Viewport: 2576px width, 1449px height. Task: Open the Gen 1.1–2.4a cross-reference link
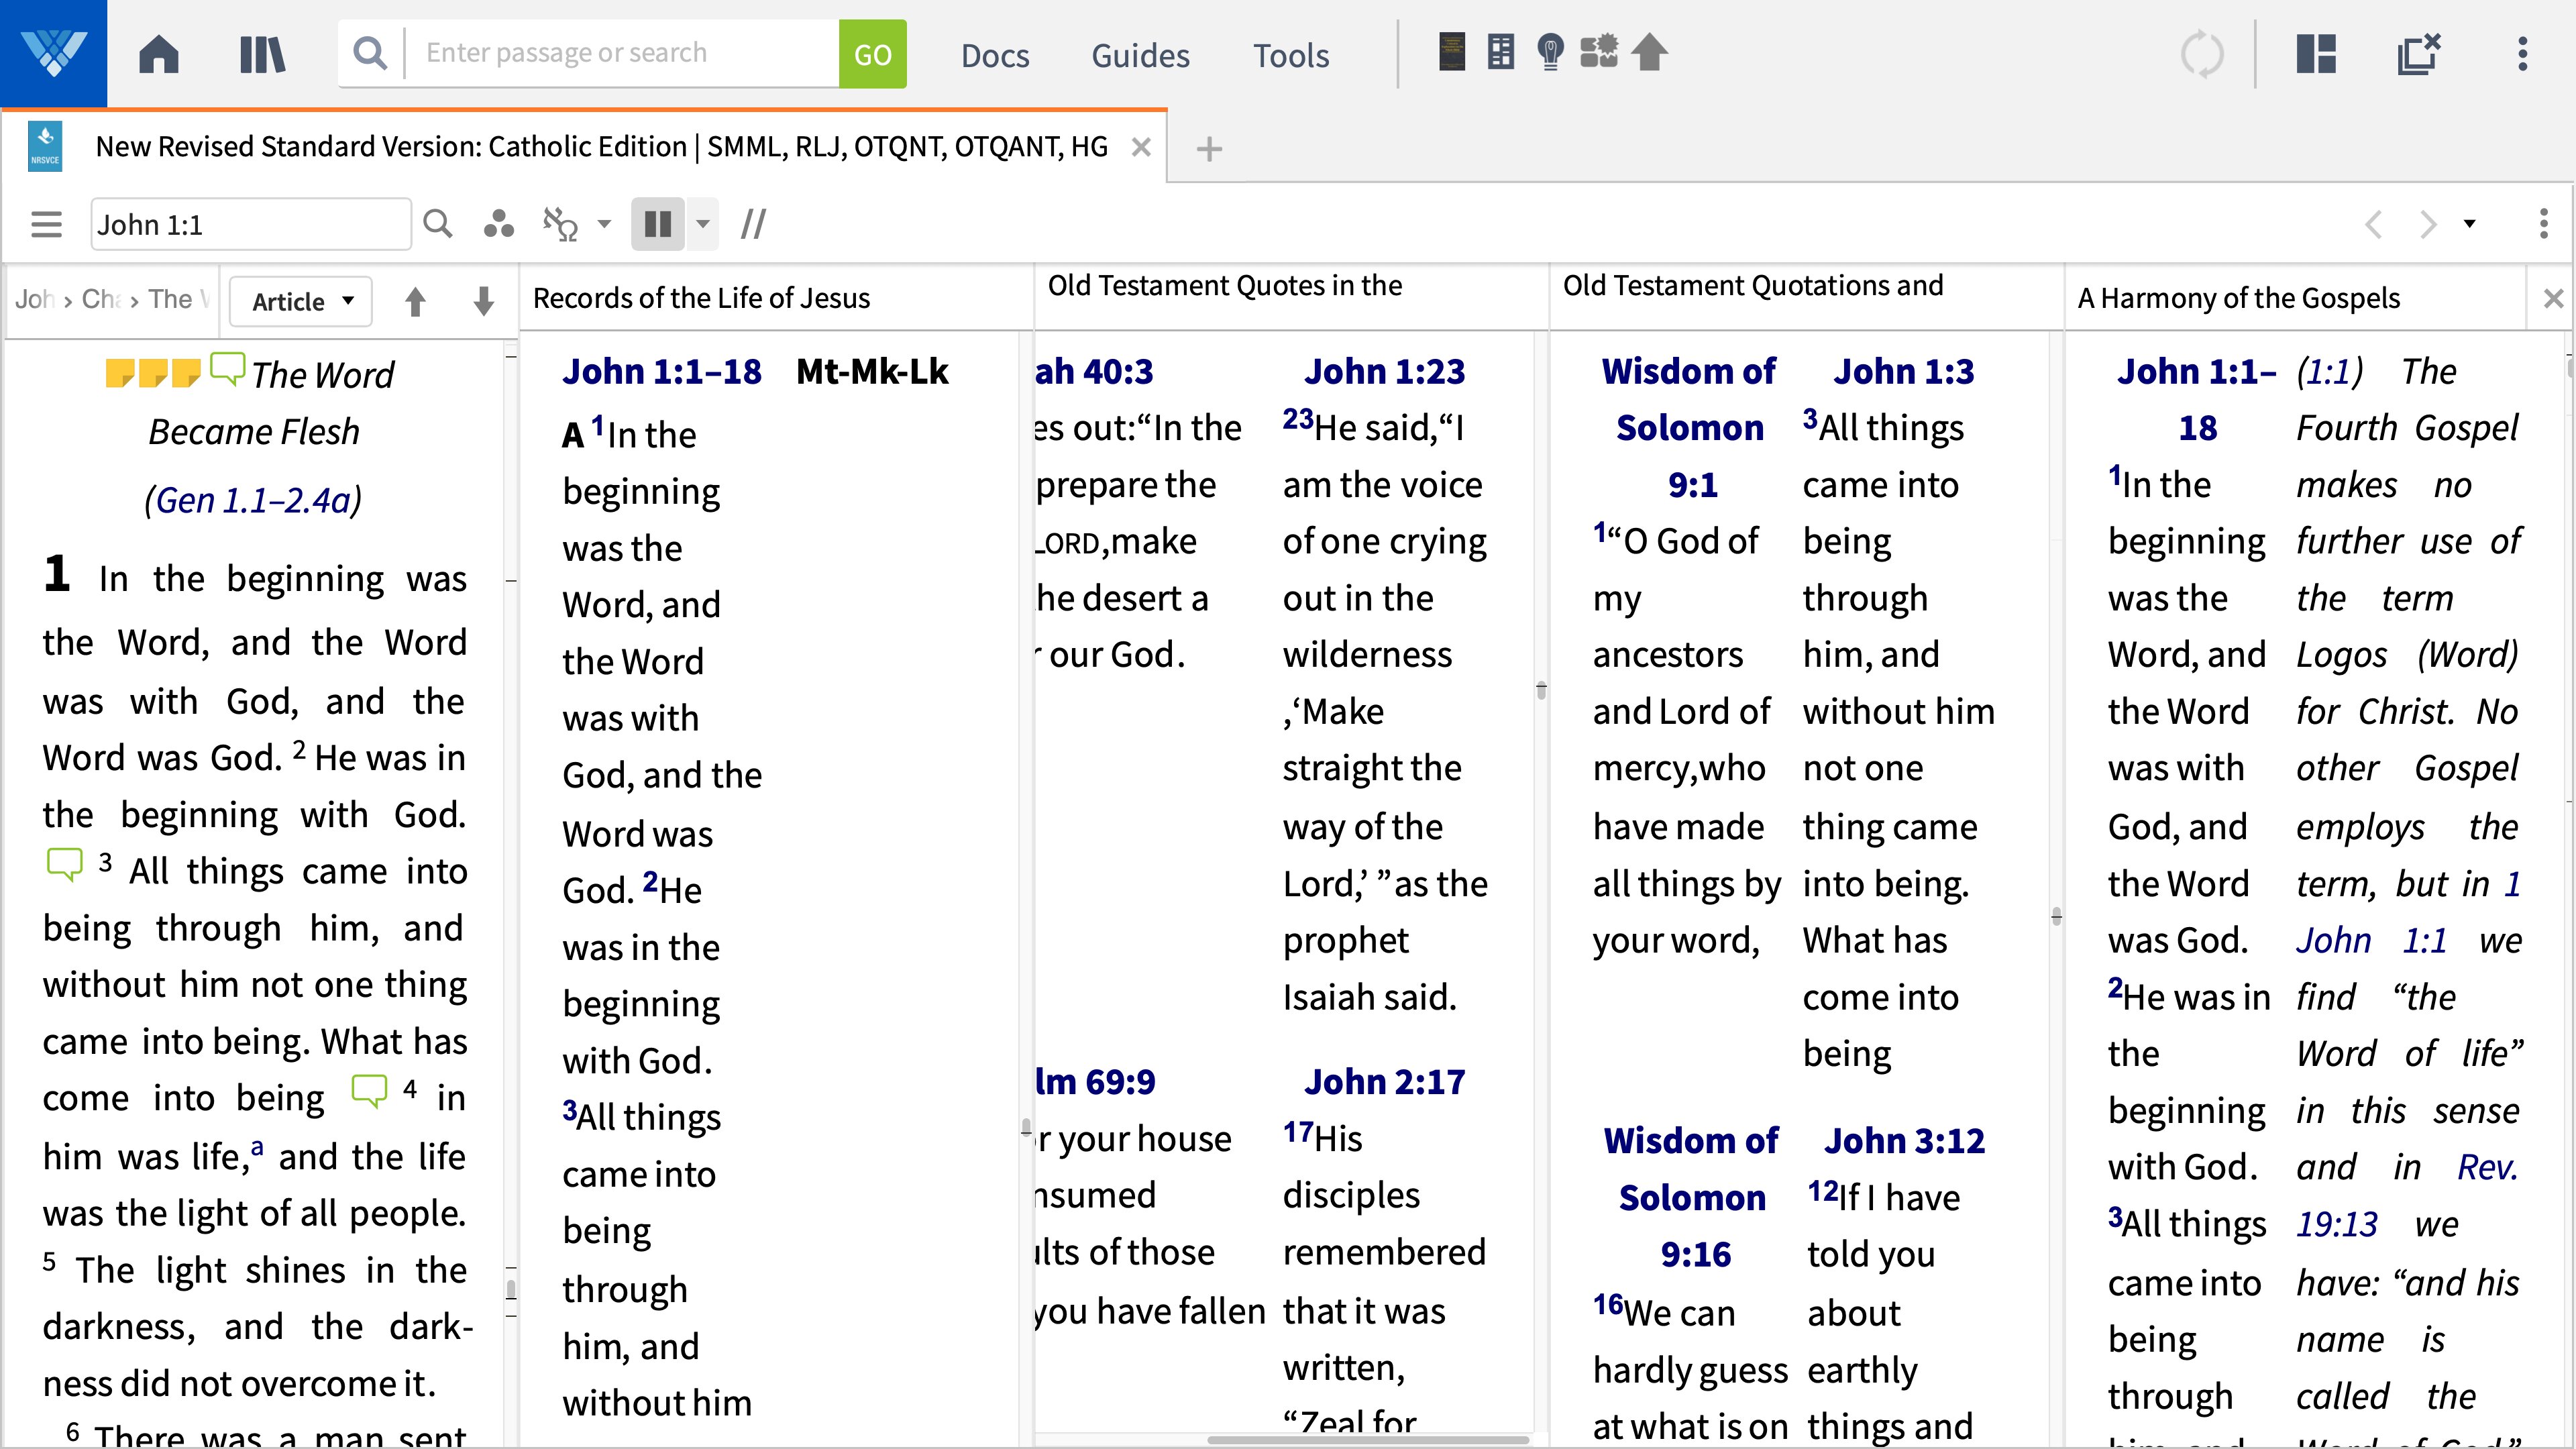[253, 500]
